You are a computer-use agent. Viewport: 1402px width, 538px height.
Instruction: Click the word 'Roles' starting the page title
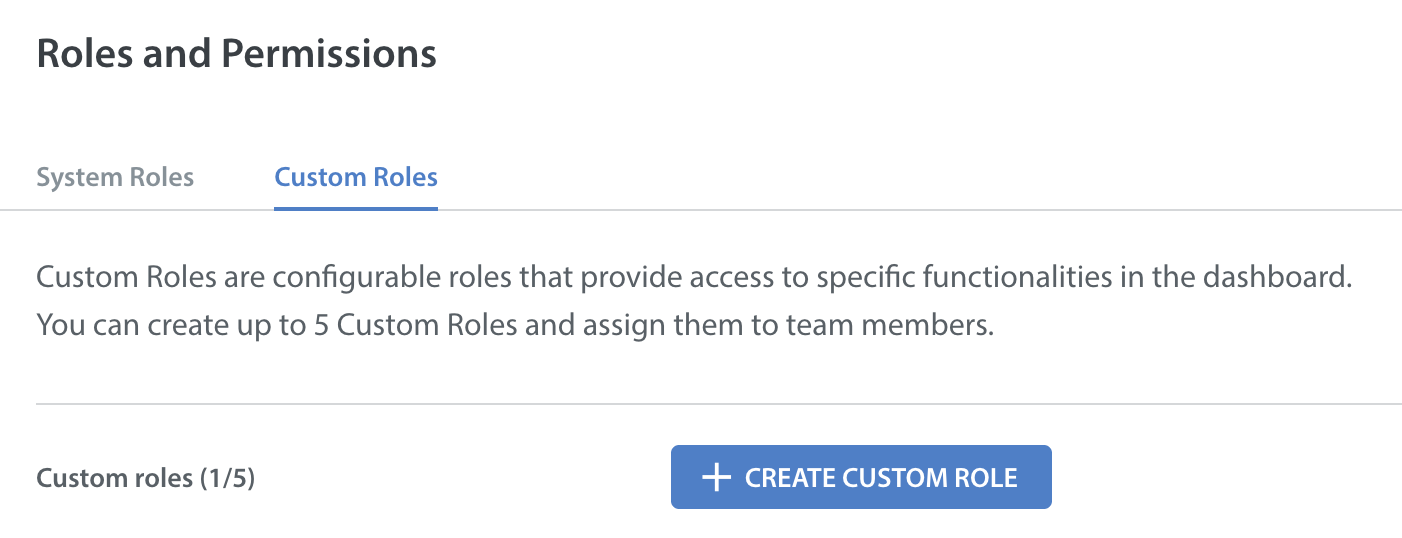tap(84, 53)
